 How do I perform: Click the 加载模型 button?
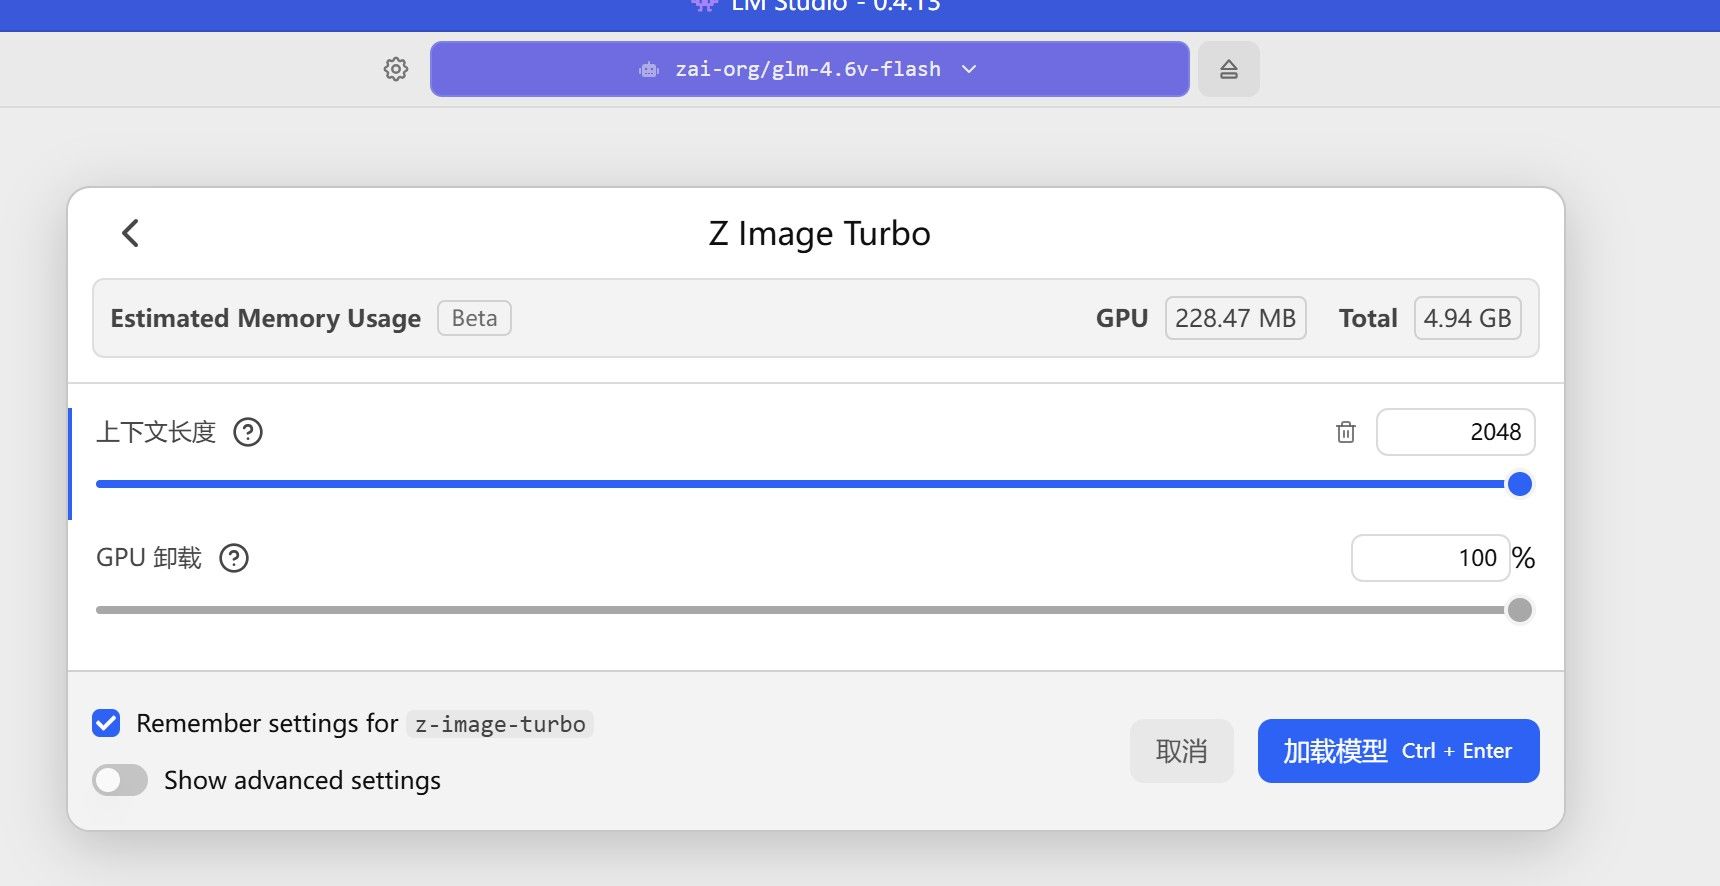pyautogui.click(x=1398, y=751)
